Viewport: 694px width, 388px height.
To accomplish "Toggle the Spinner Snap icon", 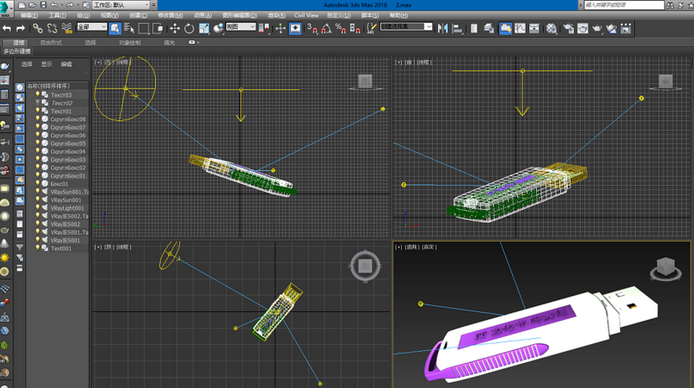I will pos(355,29).
